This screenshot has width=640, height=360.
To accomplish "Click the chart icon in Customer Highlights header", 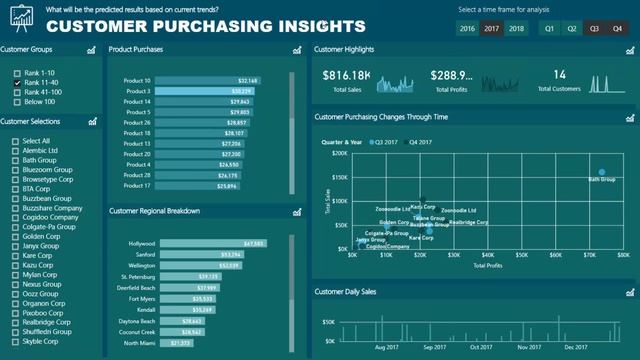I will (x=630, y=50).
